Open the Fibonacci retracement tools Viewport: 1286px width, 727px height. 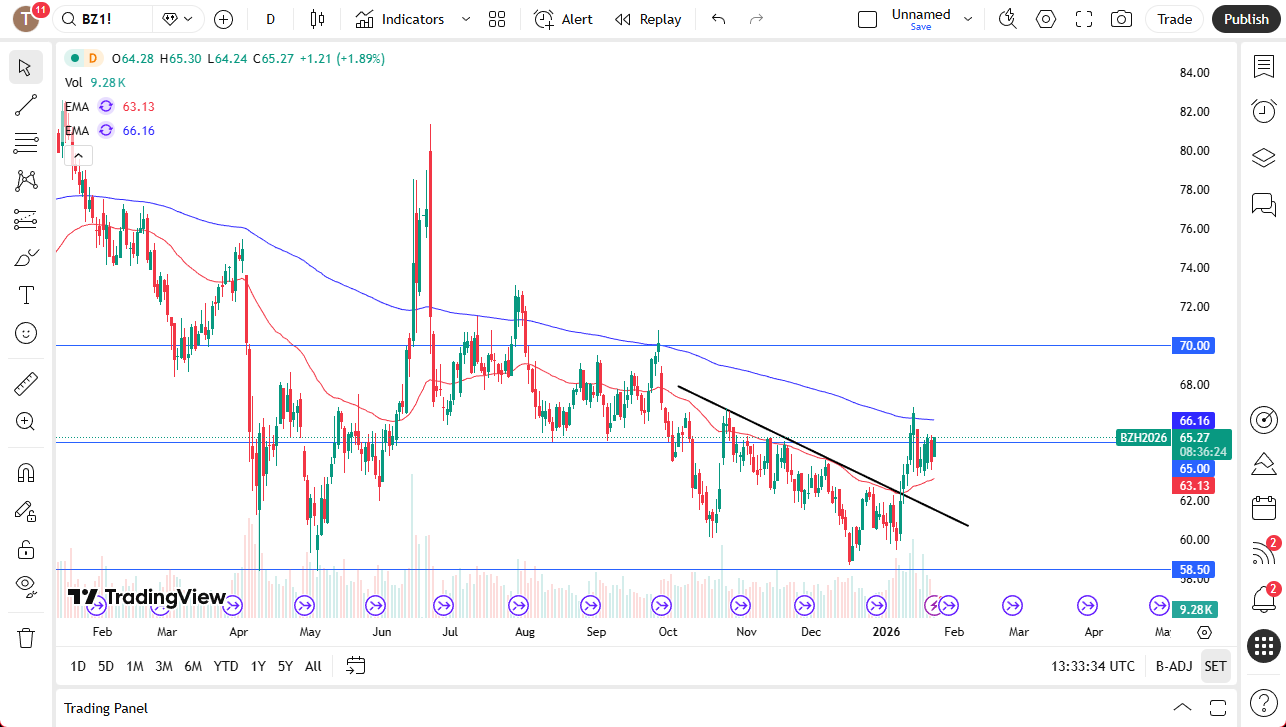point(26,143)
